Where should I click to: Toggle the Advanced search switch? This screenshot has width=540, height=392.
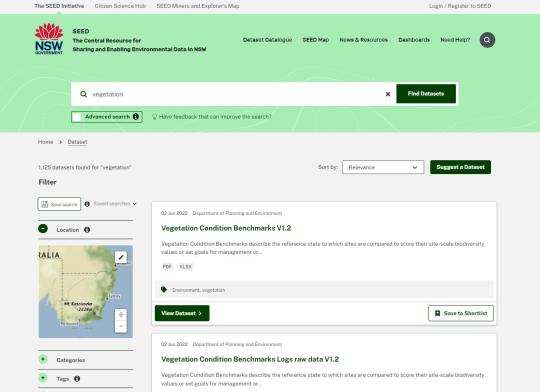click(77, 117)
